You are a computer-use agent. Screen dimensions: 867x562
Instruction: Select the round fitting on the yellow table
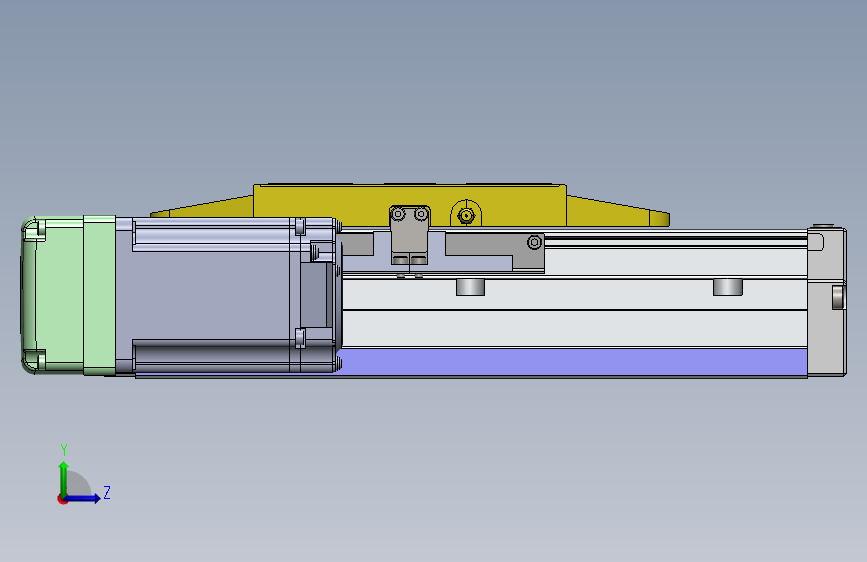coord(466,215)
